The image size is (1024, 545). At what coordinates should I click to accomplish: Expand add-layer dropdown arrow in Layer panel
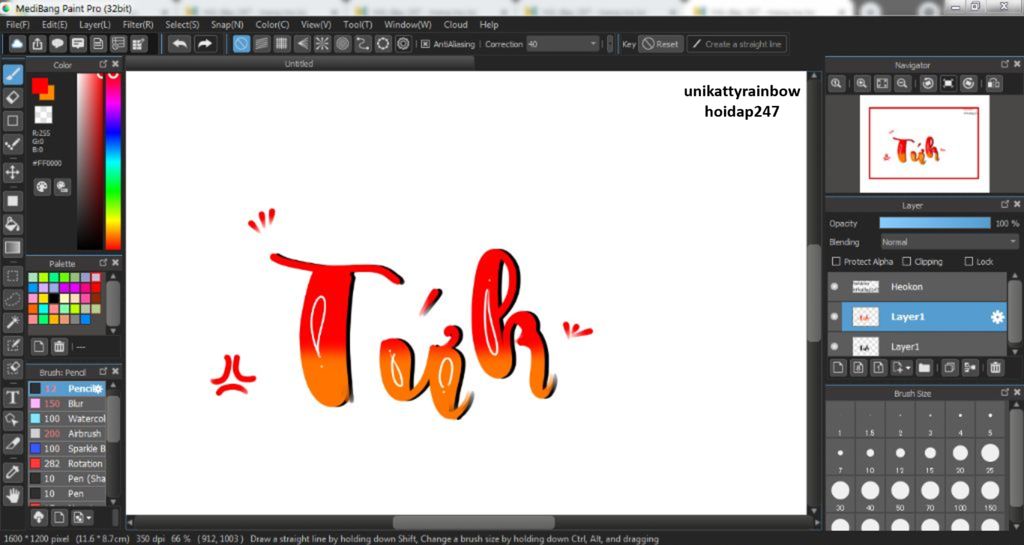(x=908, y=369)
